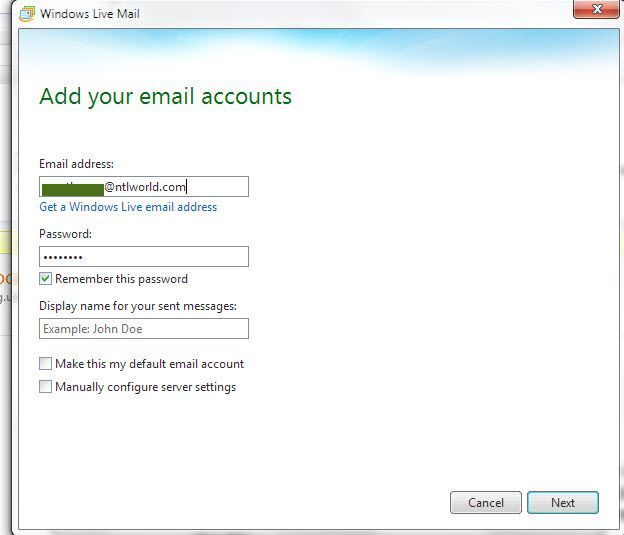Click the 'Email address:' label
The image size is (624, 535).
pos(76,164)
